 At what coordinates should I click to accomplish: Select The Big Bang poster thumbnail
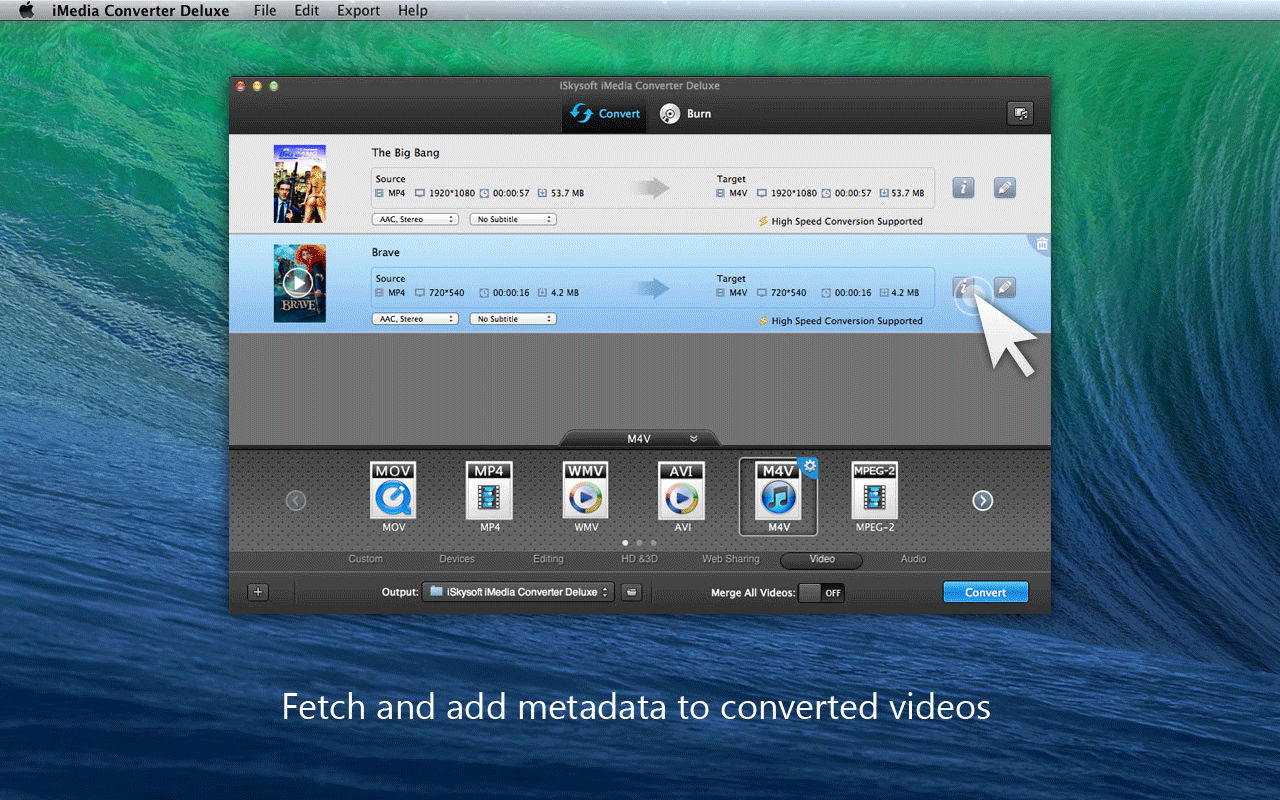300,184
